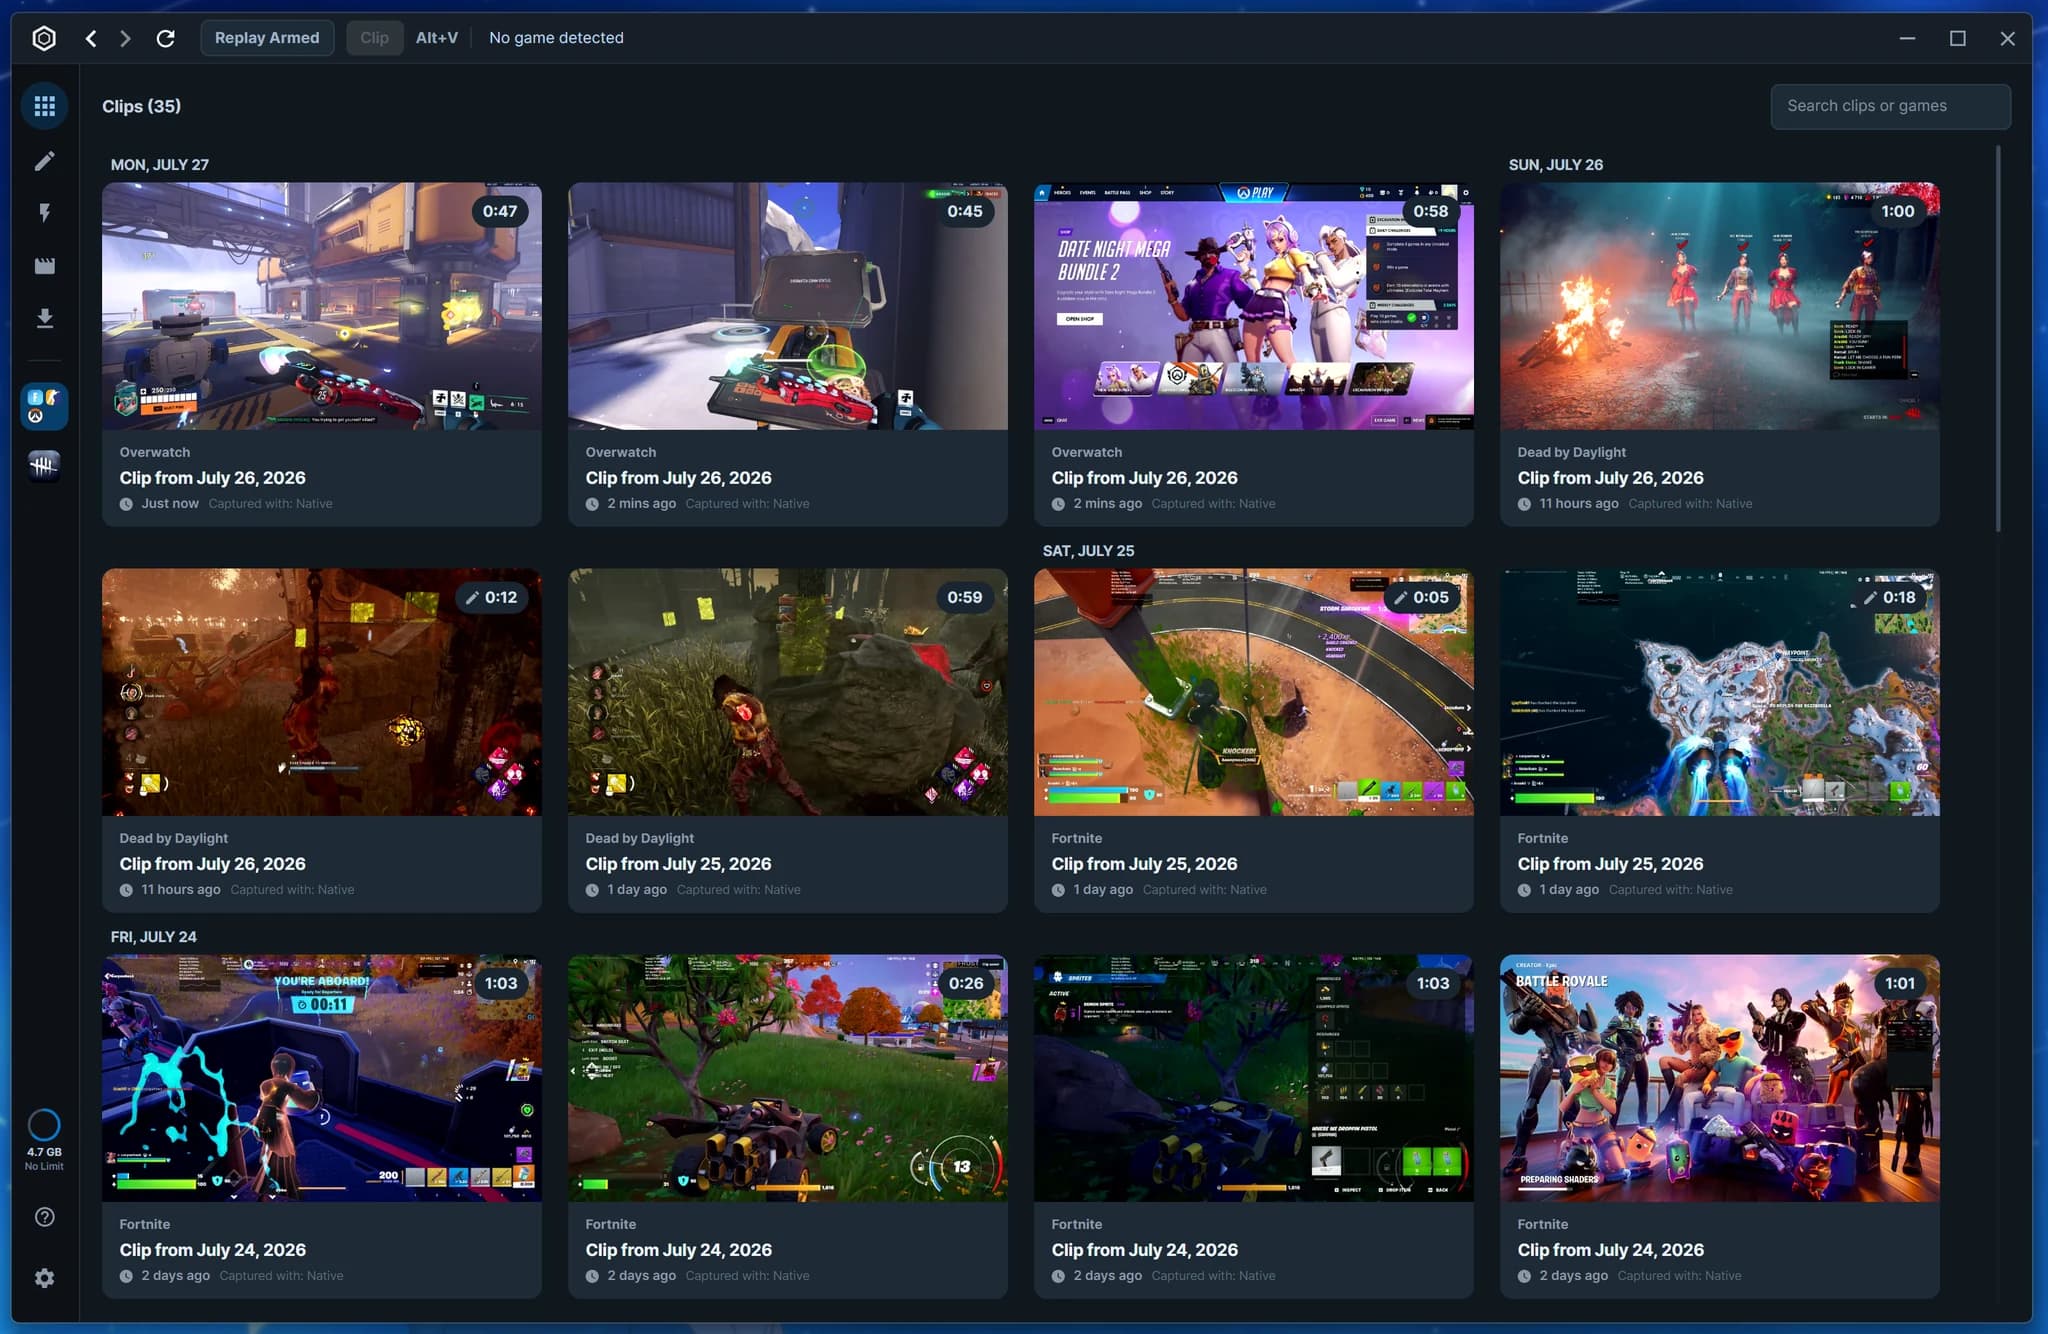
Task: Open the clapperboard montage icon
Action: (44, 266)
